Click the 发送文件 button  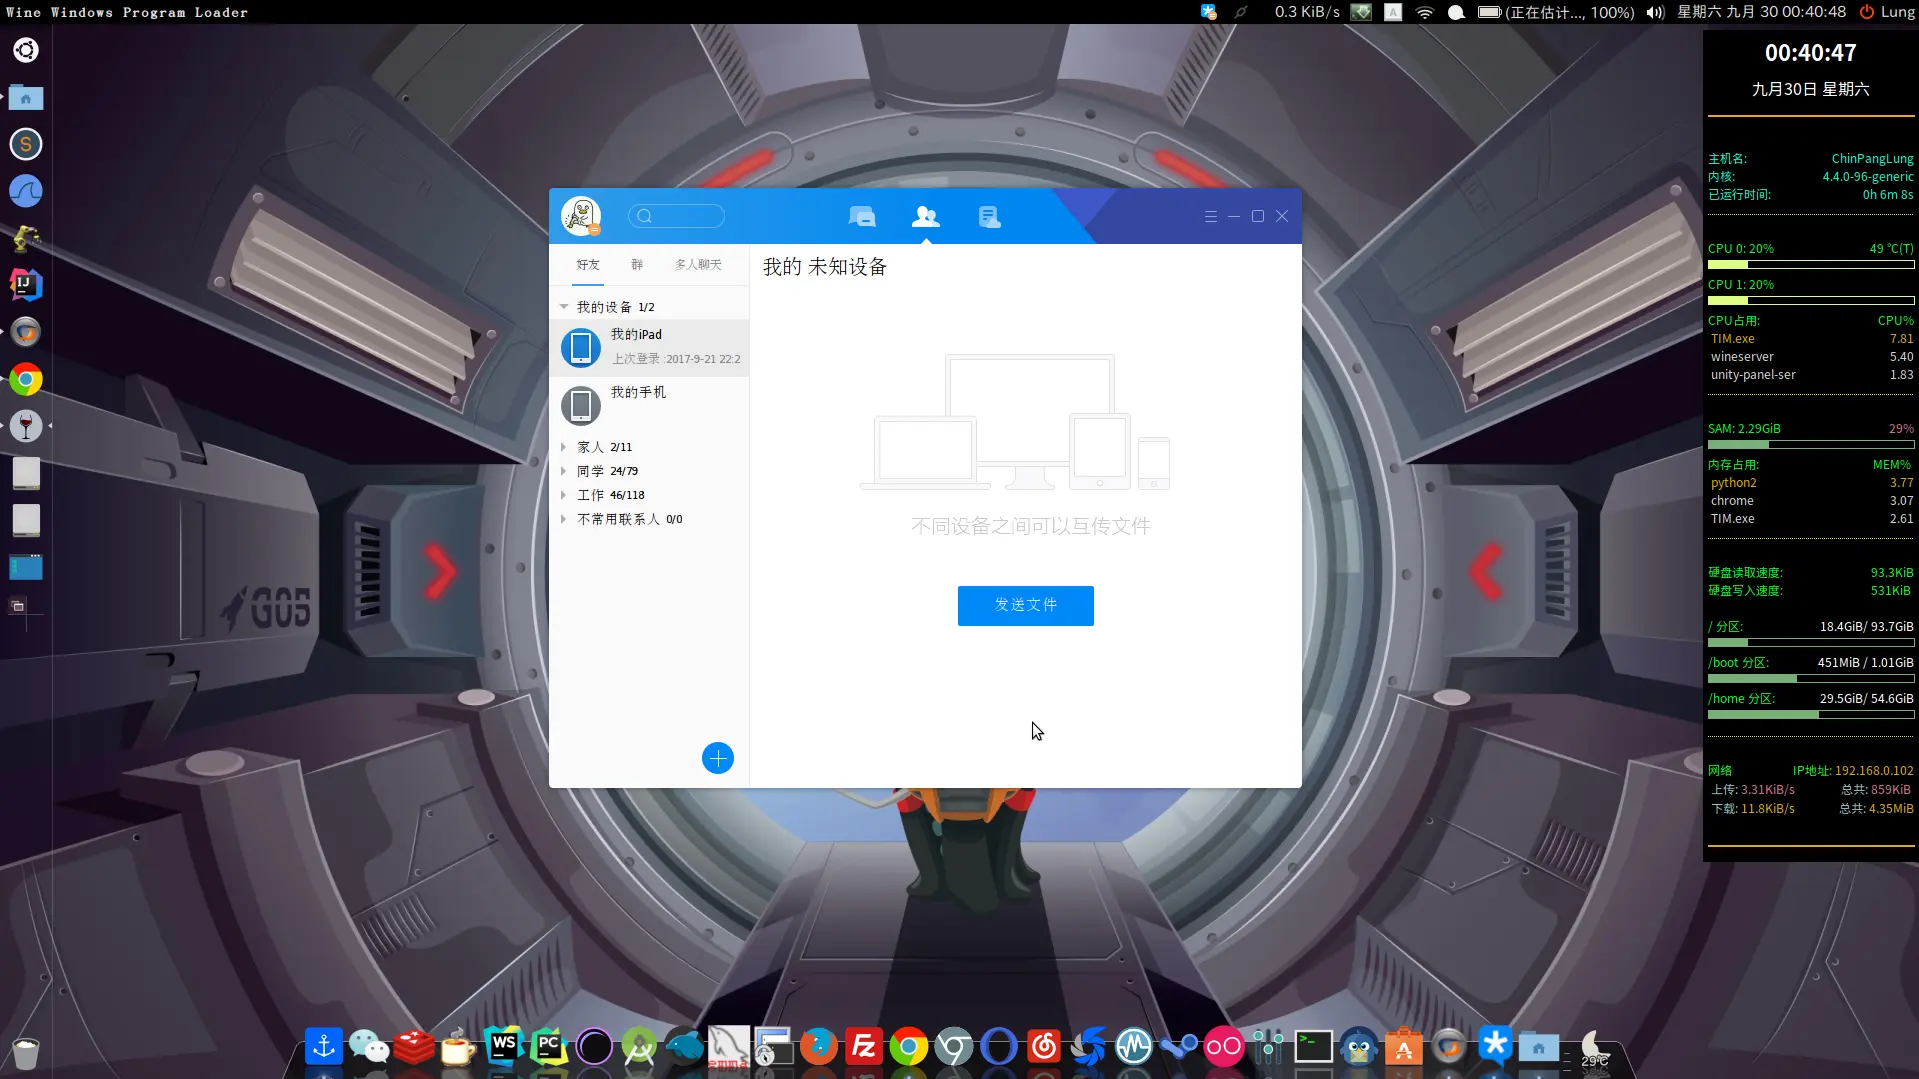point(1025,606)
